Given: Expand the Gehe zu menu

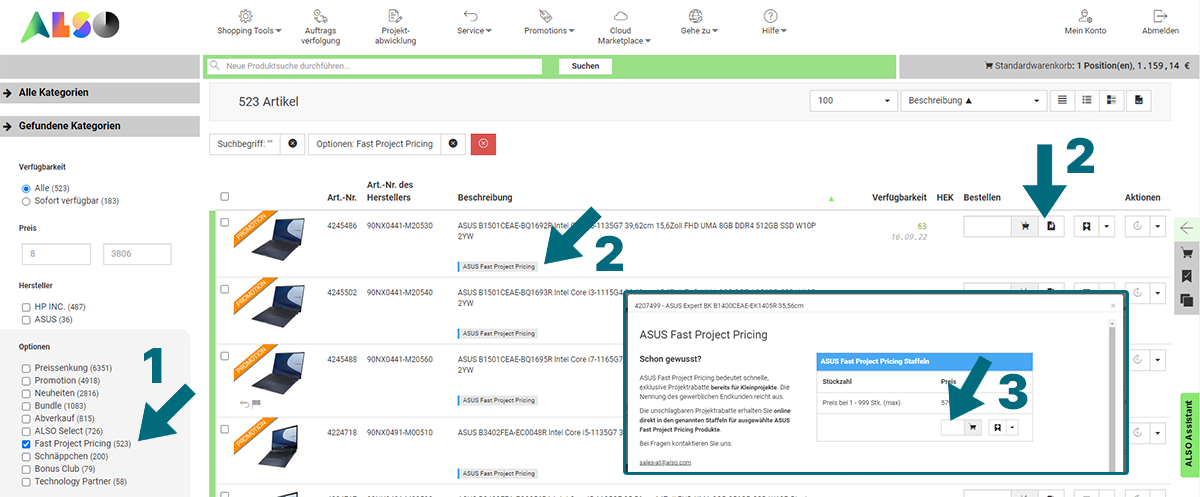Looking at the screenshot, I should [x=699, y=23].
